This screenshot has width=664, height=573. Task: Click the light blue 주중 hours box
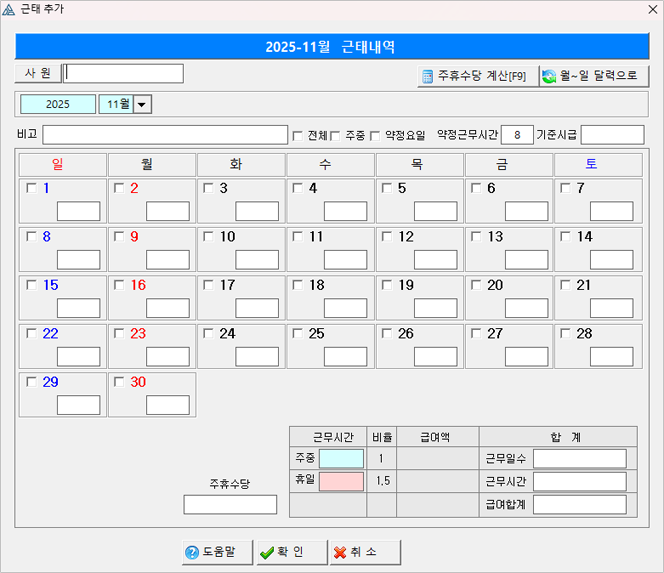pos(341,459)
